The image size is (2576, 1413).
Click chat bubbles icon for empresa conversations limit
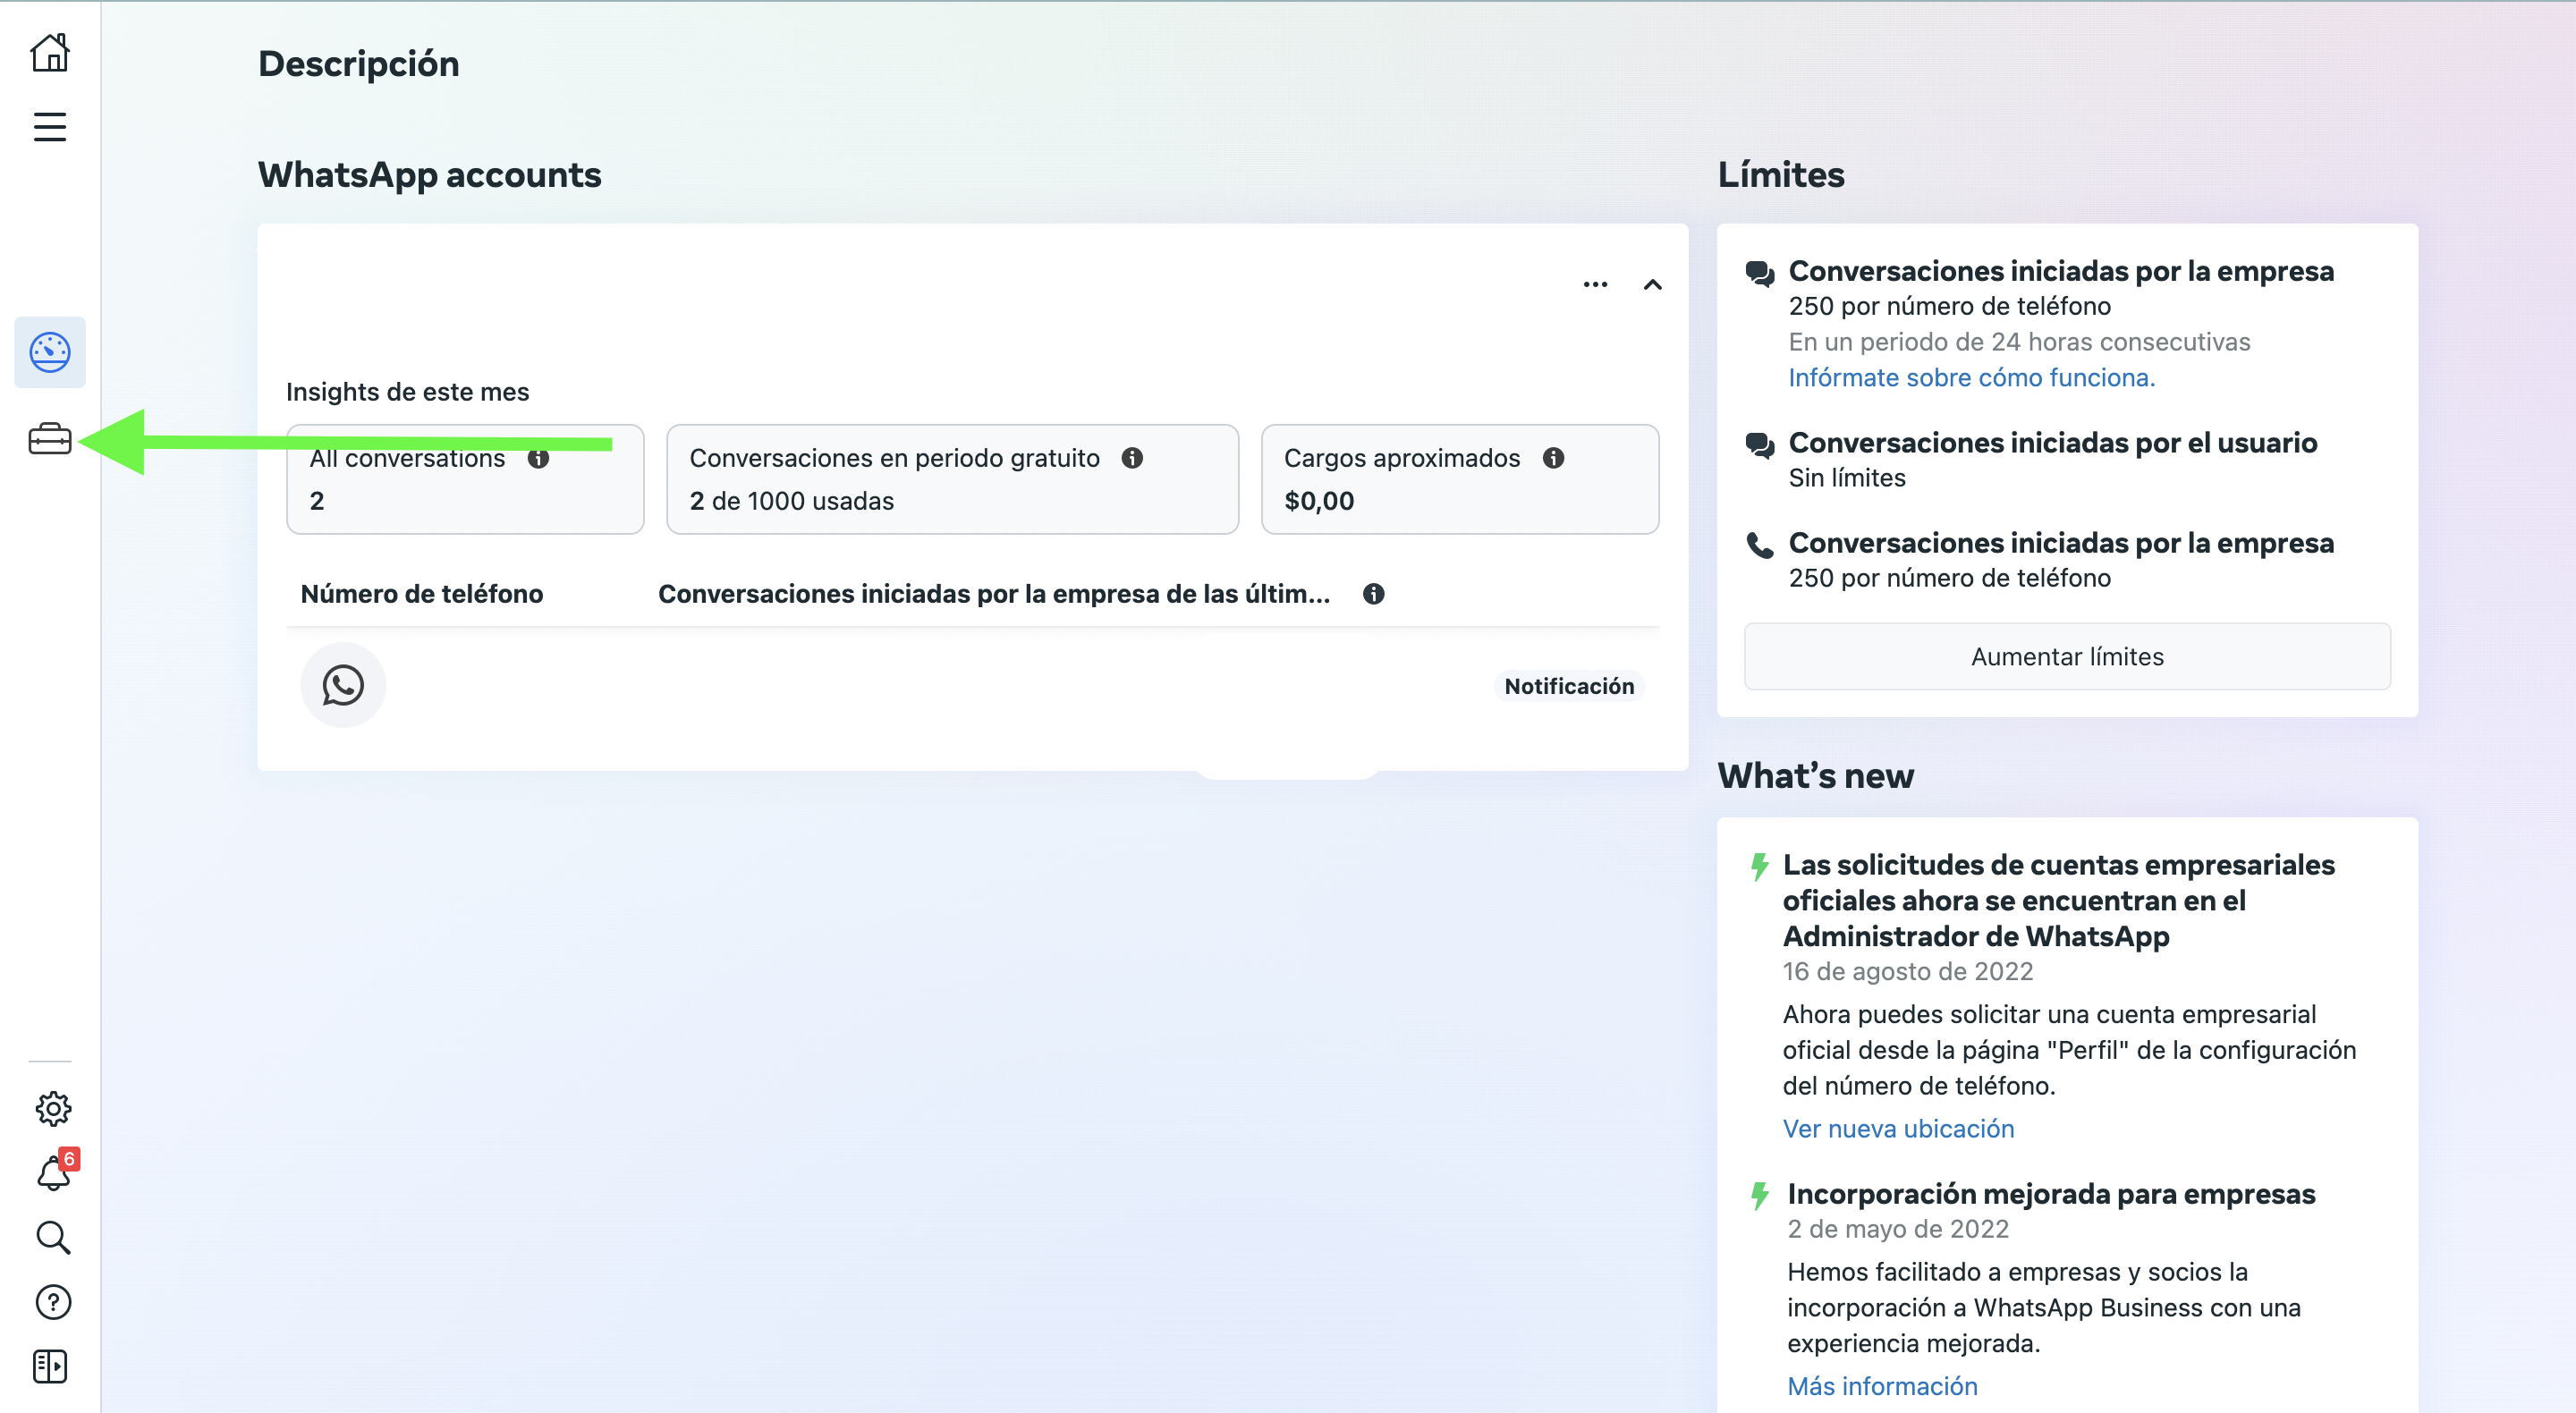[x=1760, y=273]
